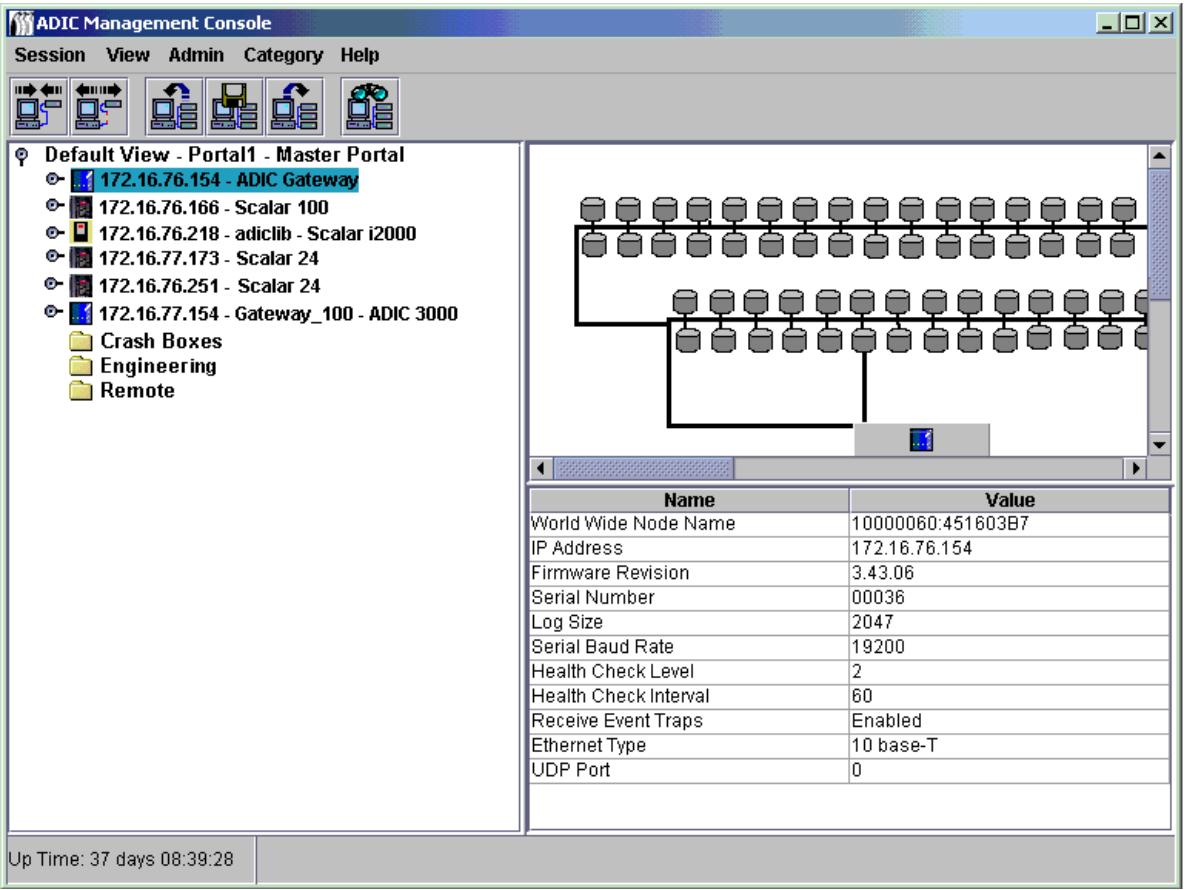Click the ADIC Gateway device icon in tree

coord(81,180)
